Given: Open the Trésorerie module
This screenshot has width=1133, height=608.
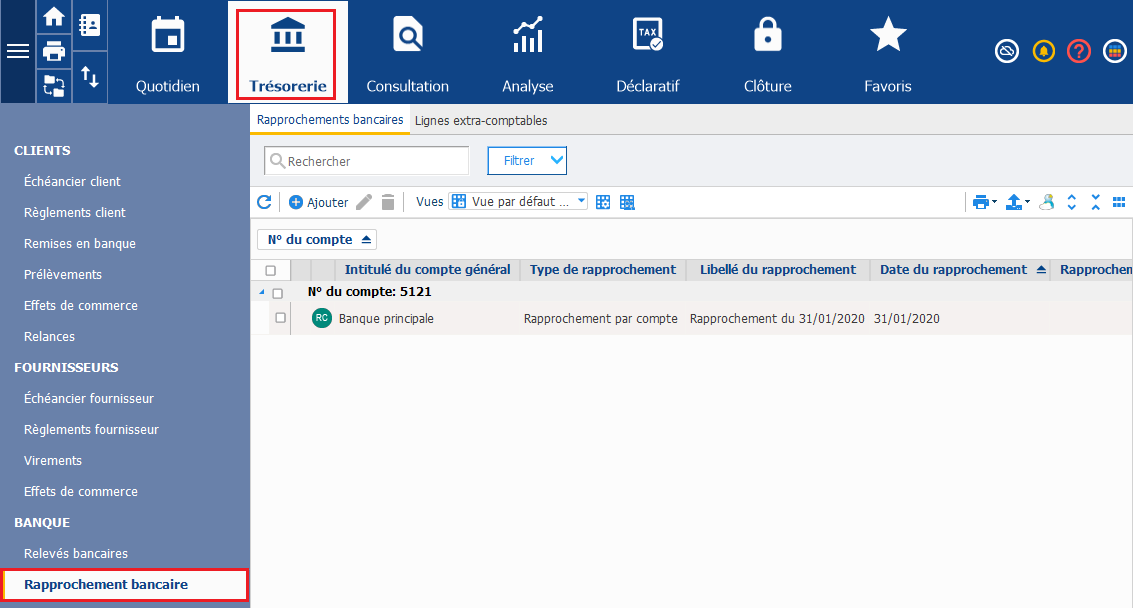Looking at the screenshot, I should click(288, 52).
